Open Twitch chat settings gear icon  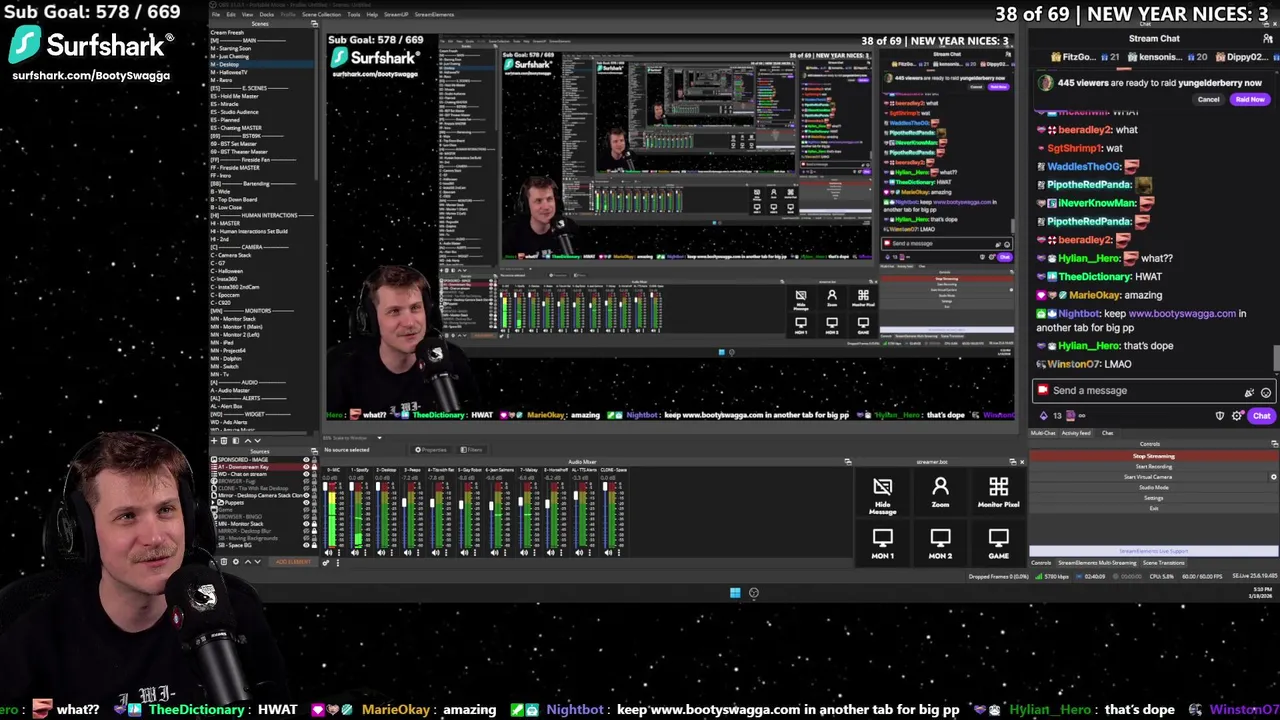pyautogui.click(x=1237, y=416)
